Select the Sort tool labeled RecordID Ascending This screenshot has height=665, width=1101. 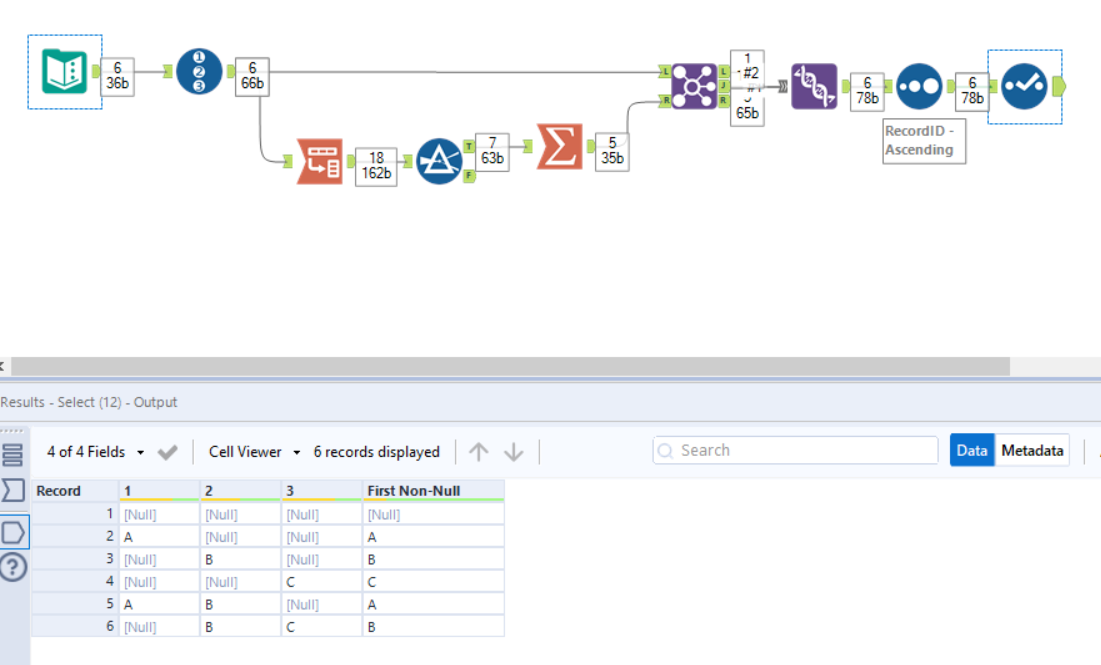pyautogui.click(x=919, y=87)
